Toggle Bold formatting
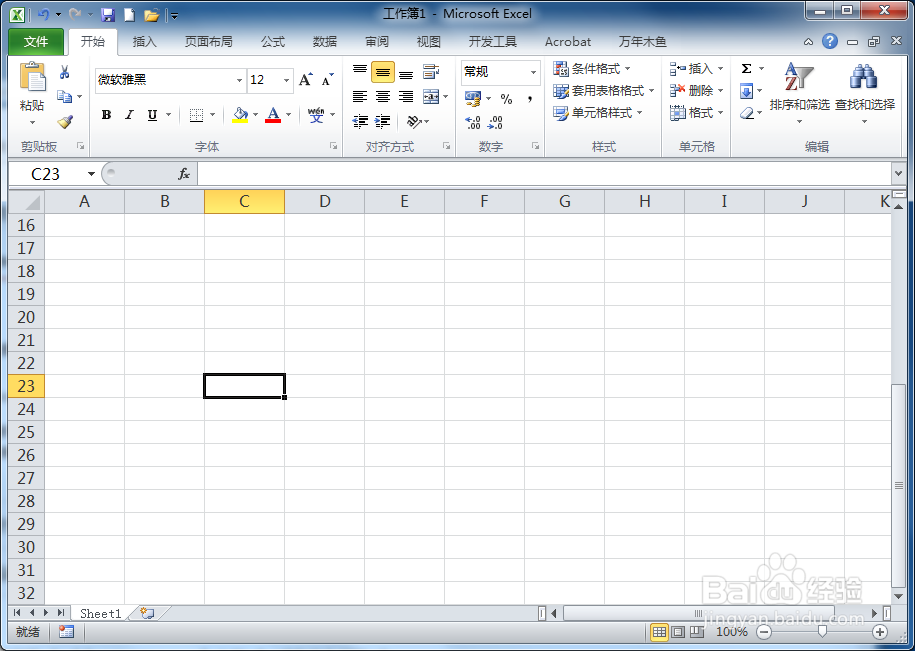 point(106,115)
